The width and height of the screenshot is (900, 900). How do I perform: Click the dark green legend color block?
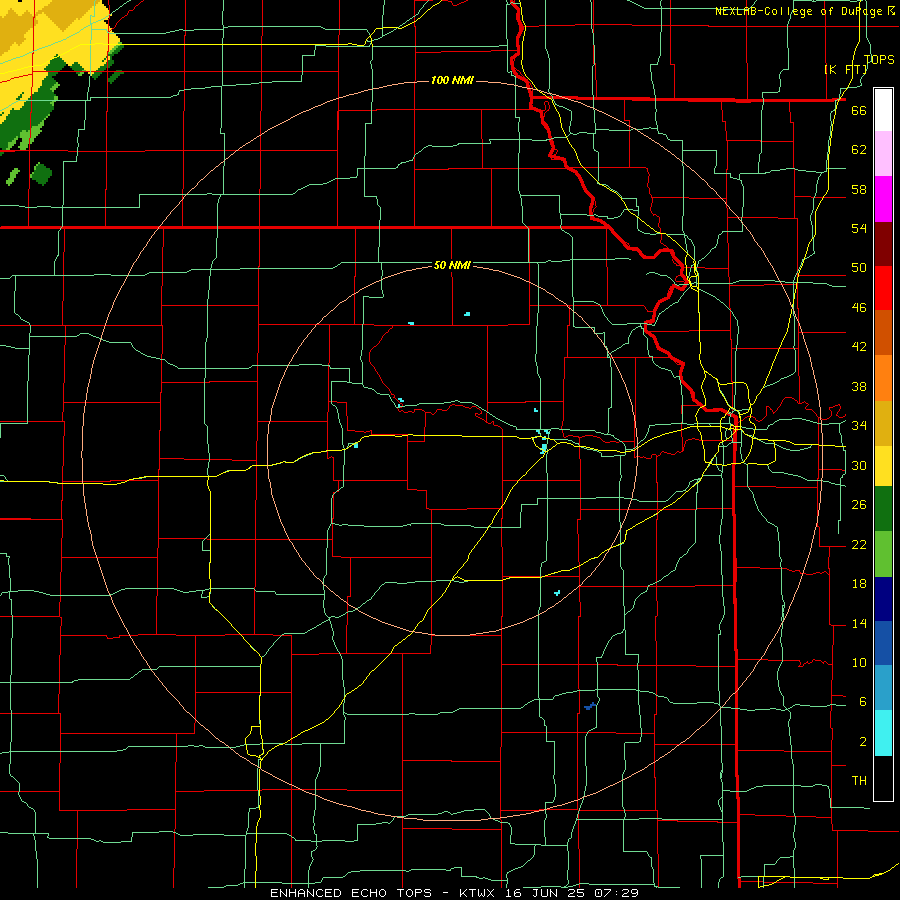point(883,509)
